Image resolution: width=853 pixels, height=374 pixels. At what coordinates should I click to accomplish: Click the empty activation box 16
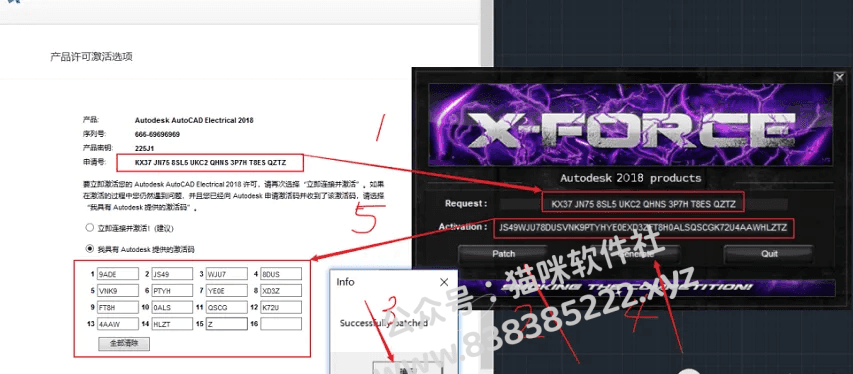click(x=281, y=324)
